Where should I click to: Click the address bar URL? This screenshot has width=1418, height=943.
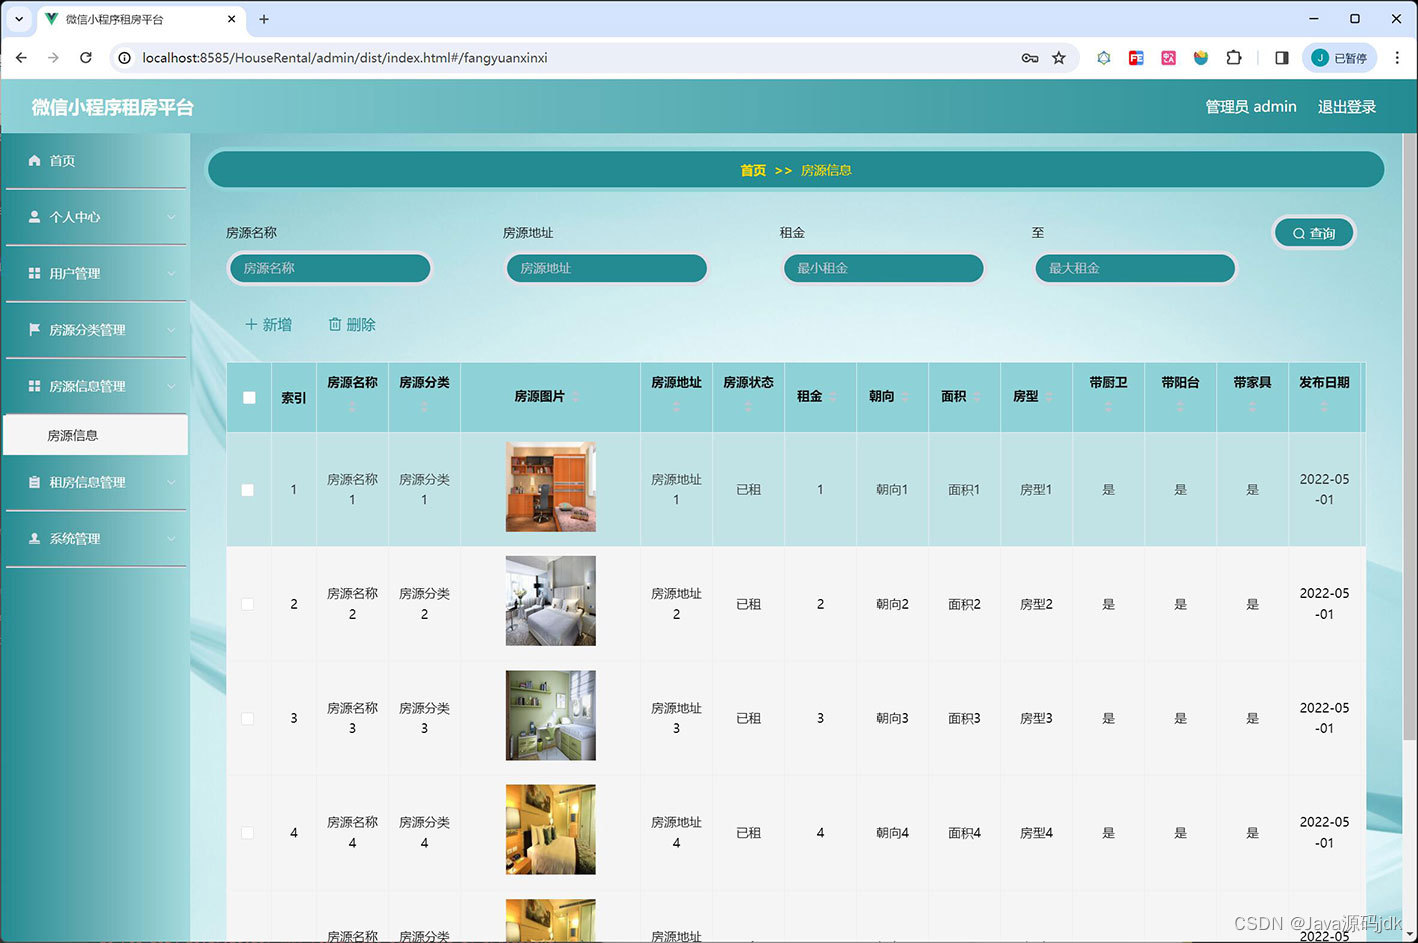pyautogui.click(x=345, y=58)
